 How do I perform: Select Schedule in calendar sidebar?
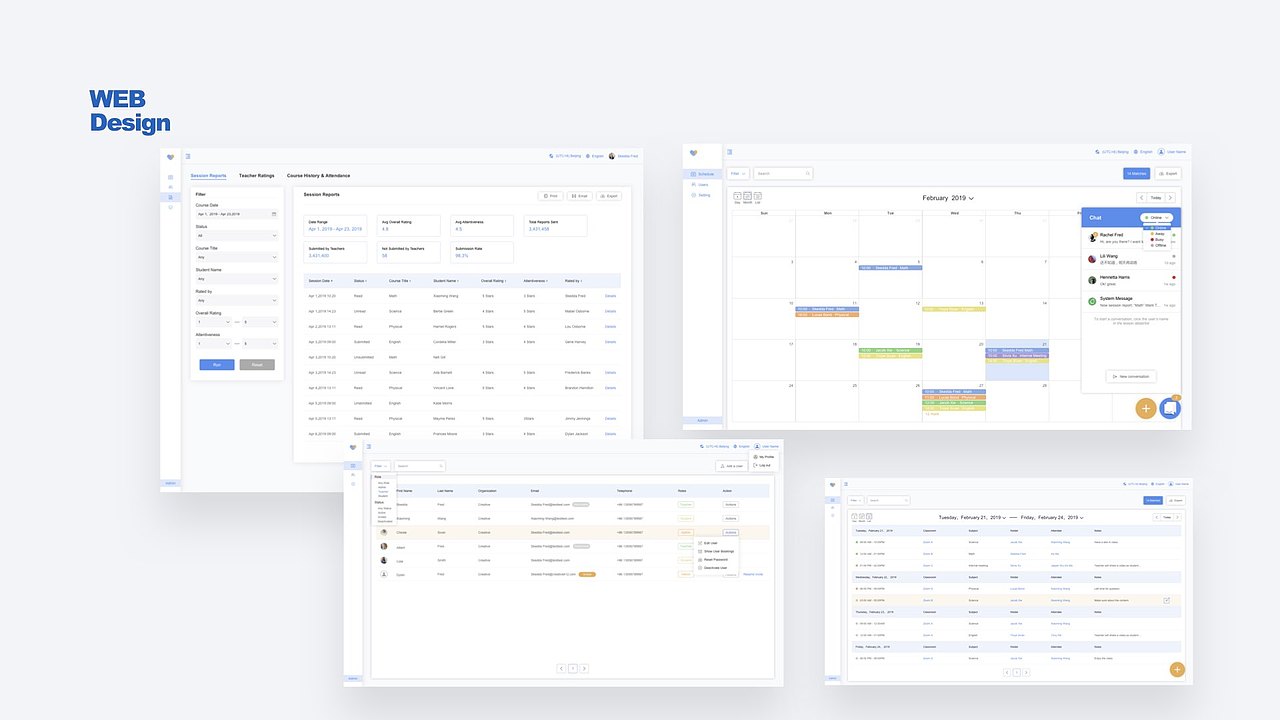[702, 174]
